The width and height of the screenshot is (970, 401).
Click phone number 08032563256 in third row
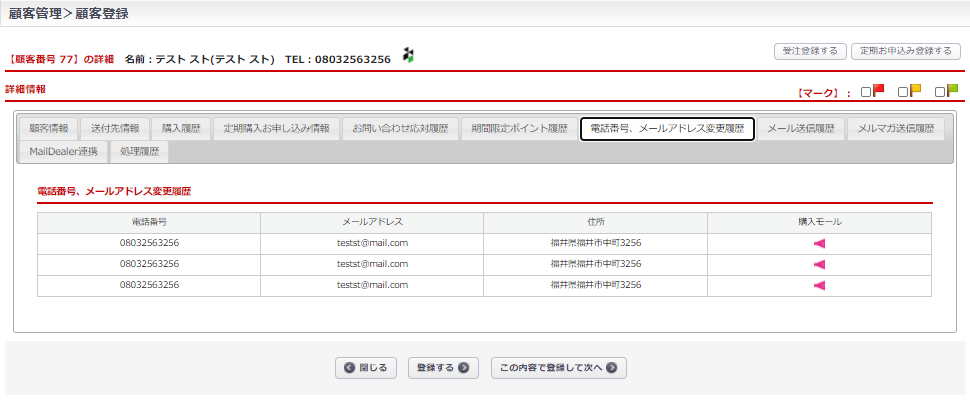coord(149,285)
